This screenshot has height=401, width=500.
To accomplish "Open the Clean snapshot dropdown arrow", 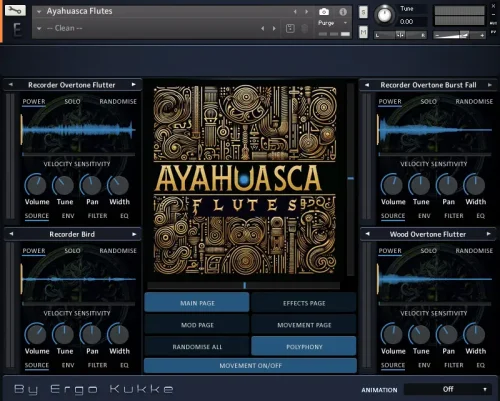I will point(39,29).
